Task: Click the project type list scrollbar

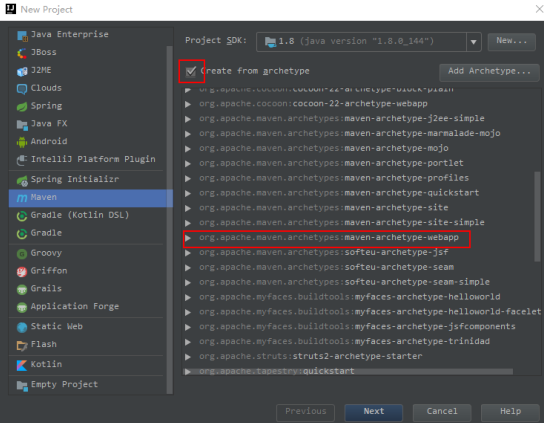Action: (169, 220)
